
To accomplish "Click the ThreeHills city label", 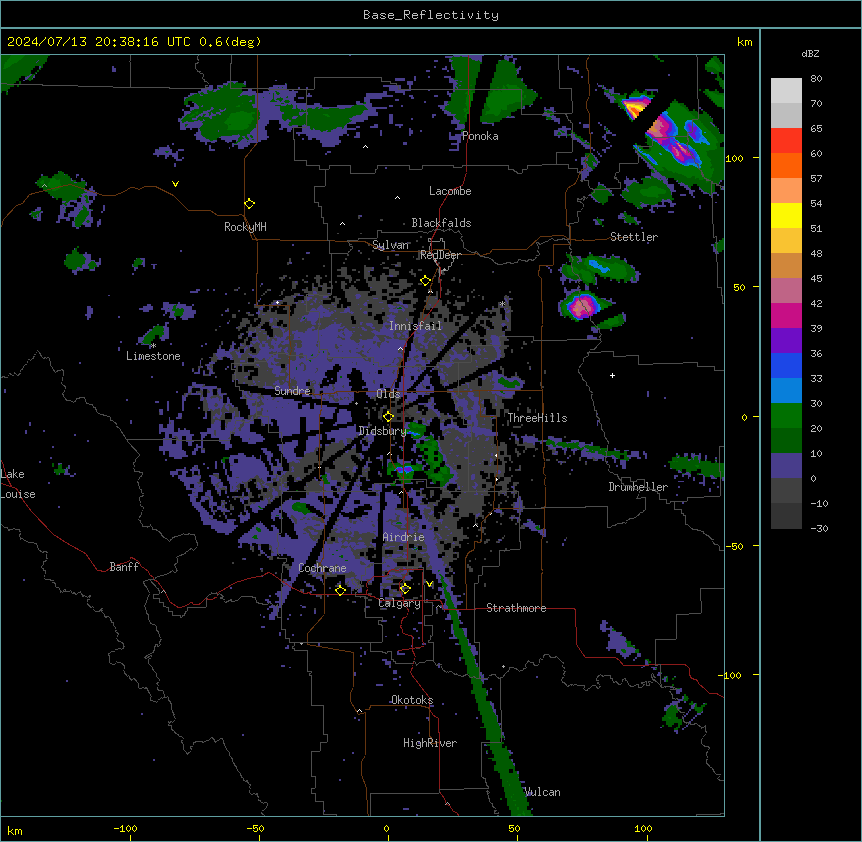I will tap(537, 418).
